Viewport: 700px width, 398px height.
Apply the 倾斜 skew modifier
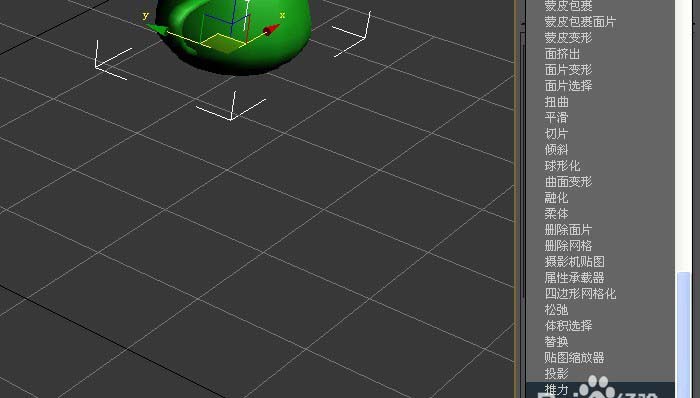[557, 150]
